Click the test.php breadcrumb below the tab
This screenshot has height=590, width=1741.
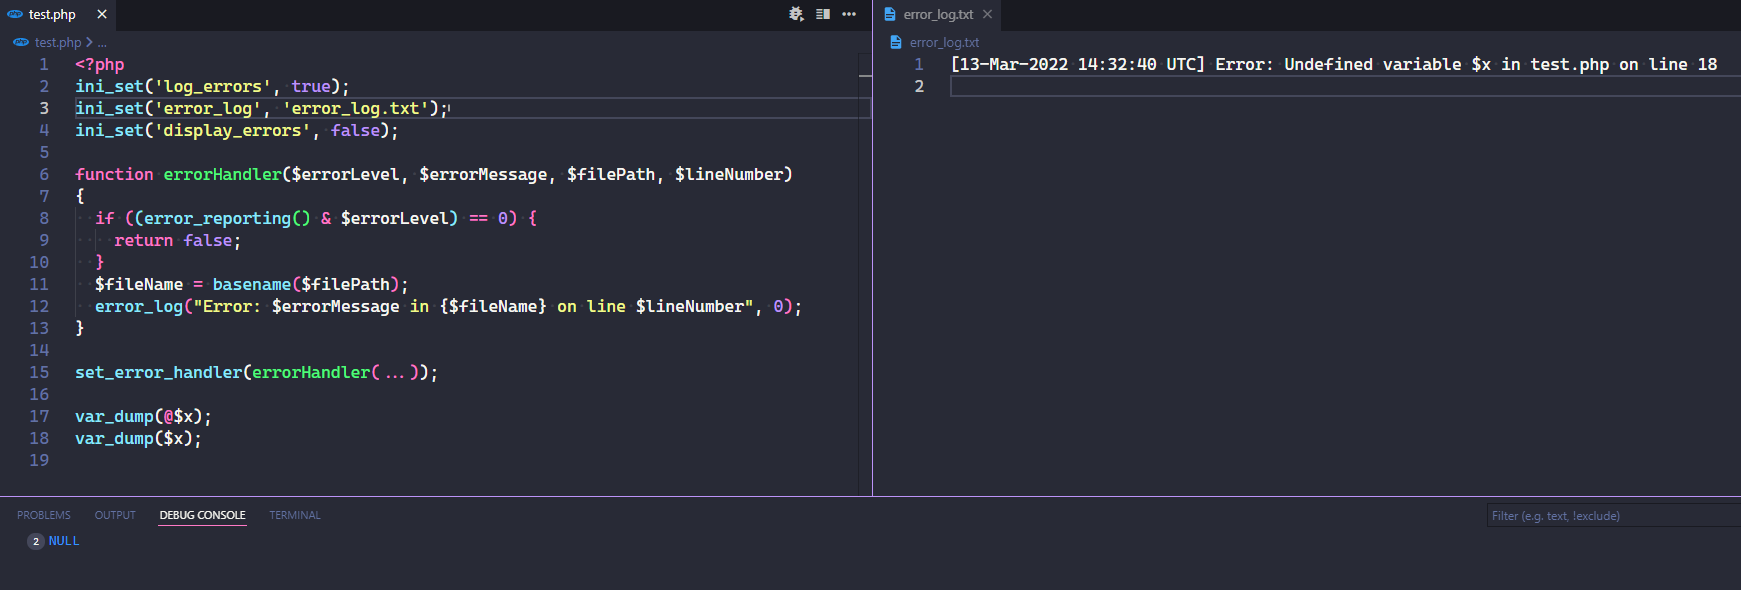(x=57, y=42)
